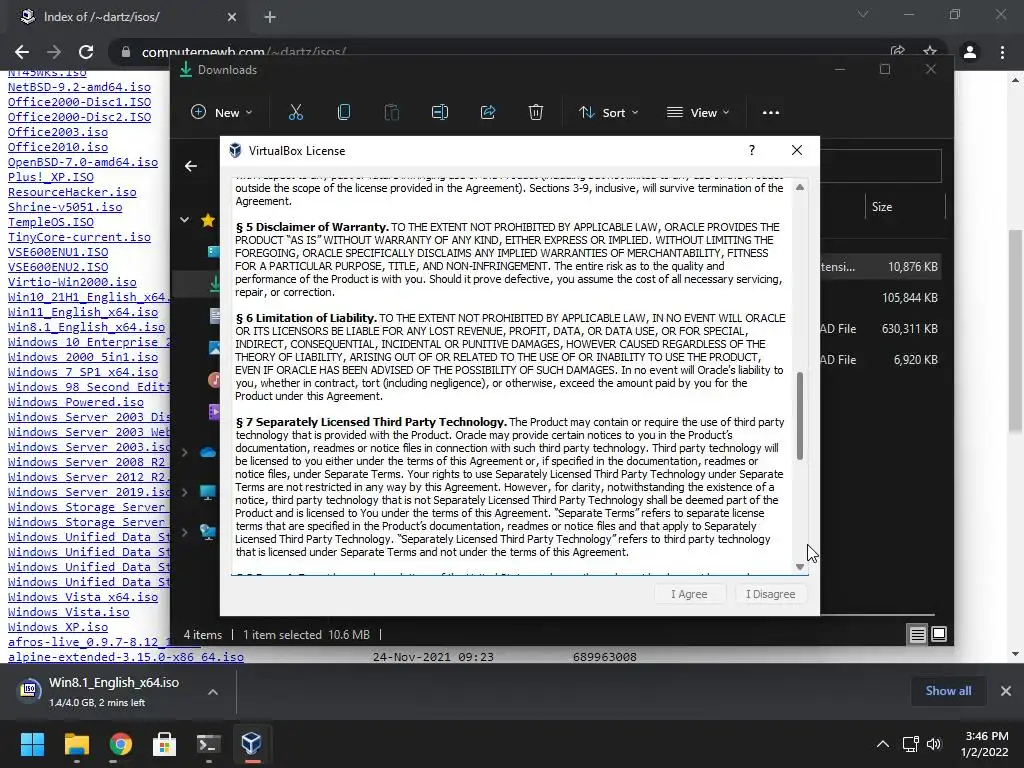The image size is (1024, 768).
Task: Reload the Chrome page
Action: pos(86,52)
